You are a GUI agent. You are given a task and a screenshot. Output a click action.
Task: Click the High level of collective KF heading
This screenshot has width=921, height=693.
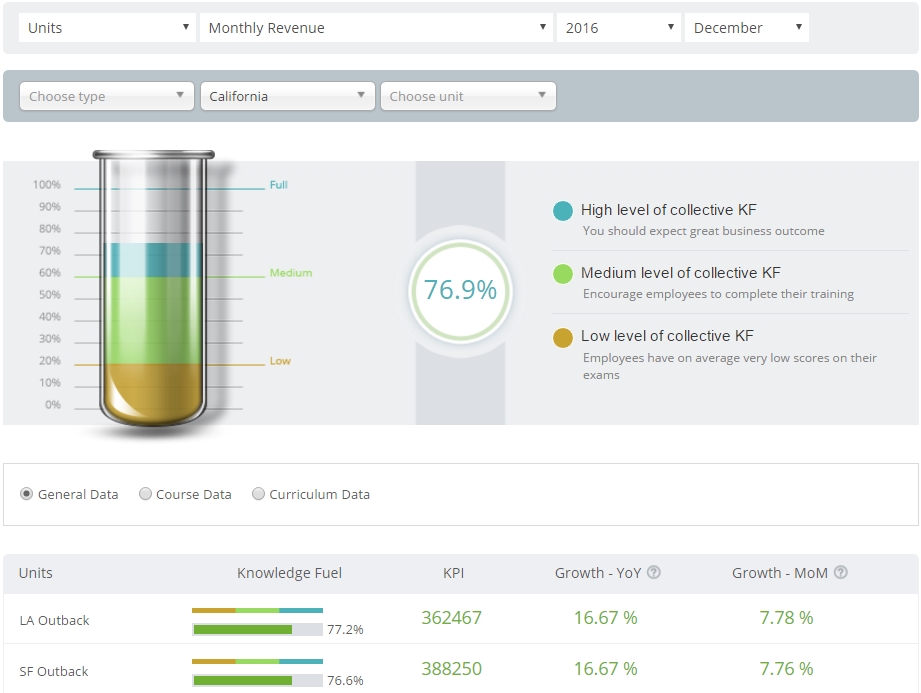[668, 210]
